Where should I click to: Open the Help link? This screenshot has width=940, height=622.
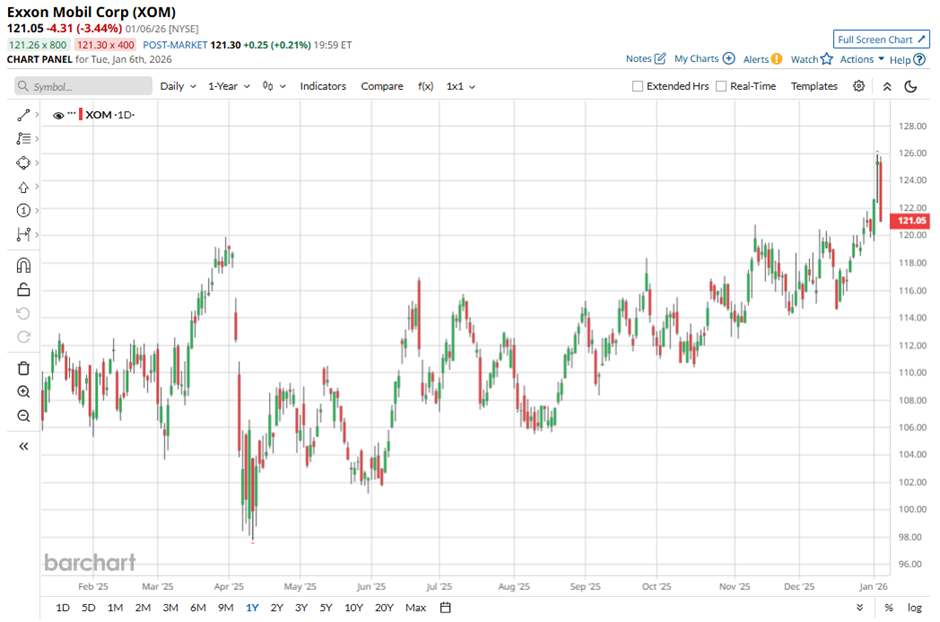907,59
